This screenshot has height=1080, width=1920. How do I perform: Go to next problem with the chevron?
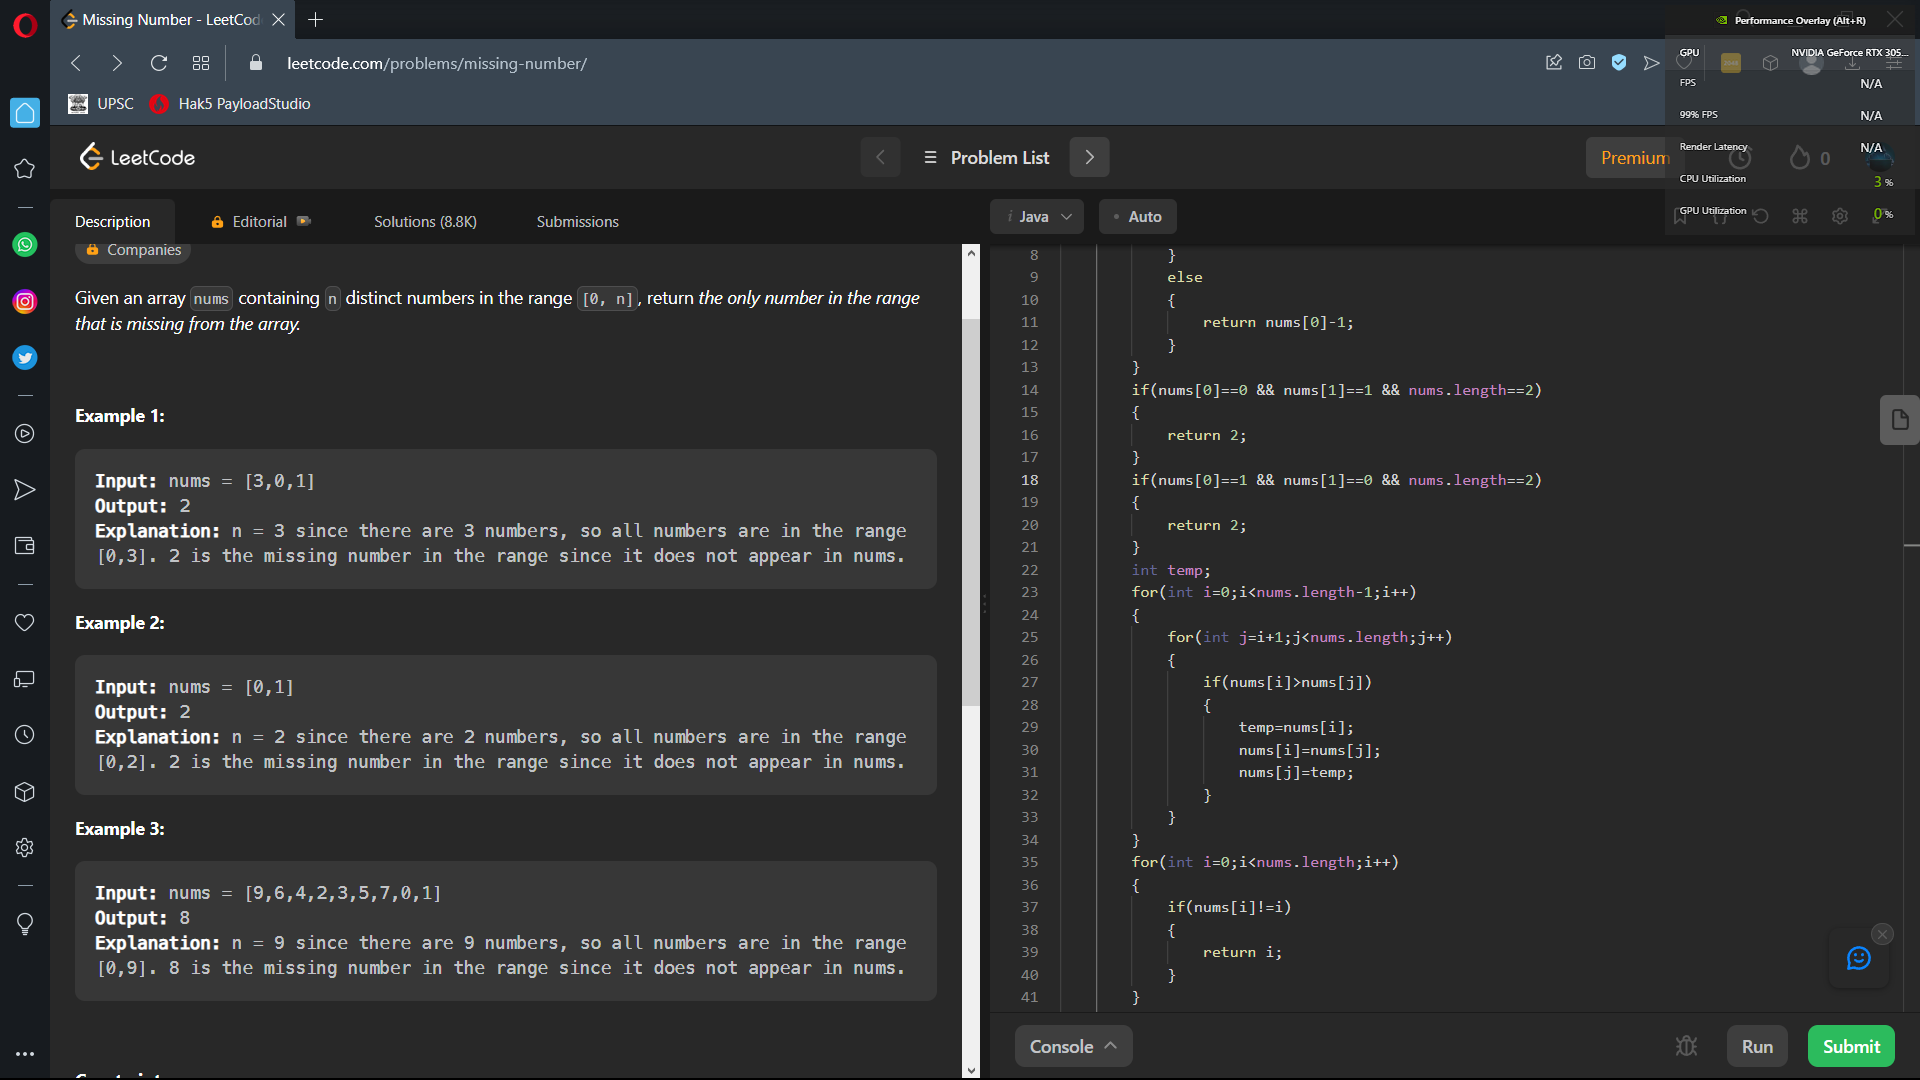click(1089, 157)
